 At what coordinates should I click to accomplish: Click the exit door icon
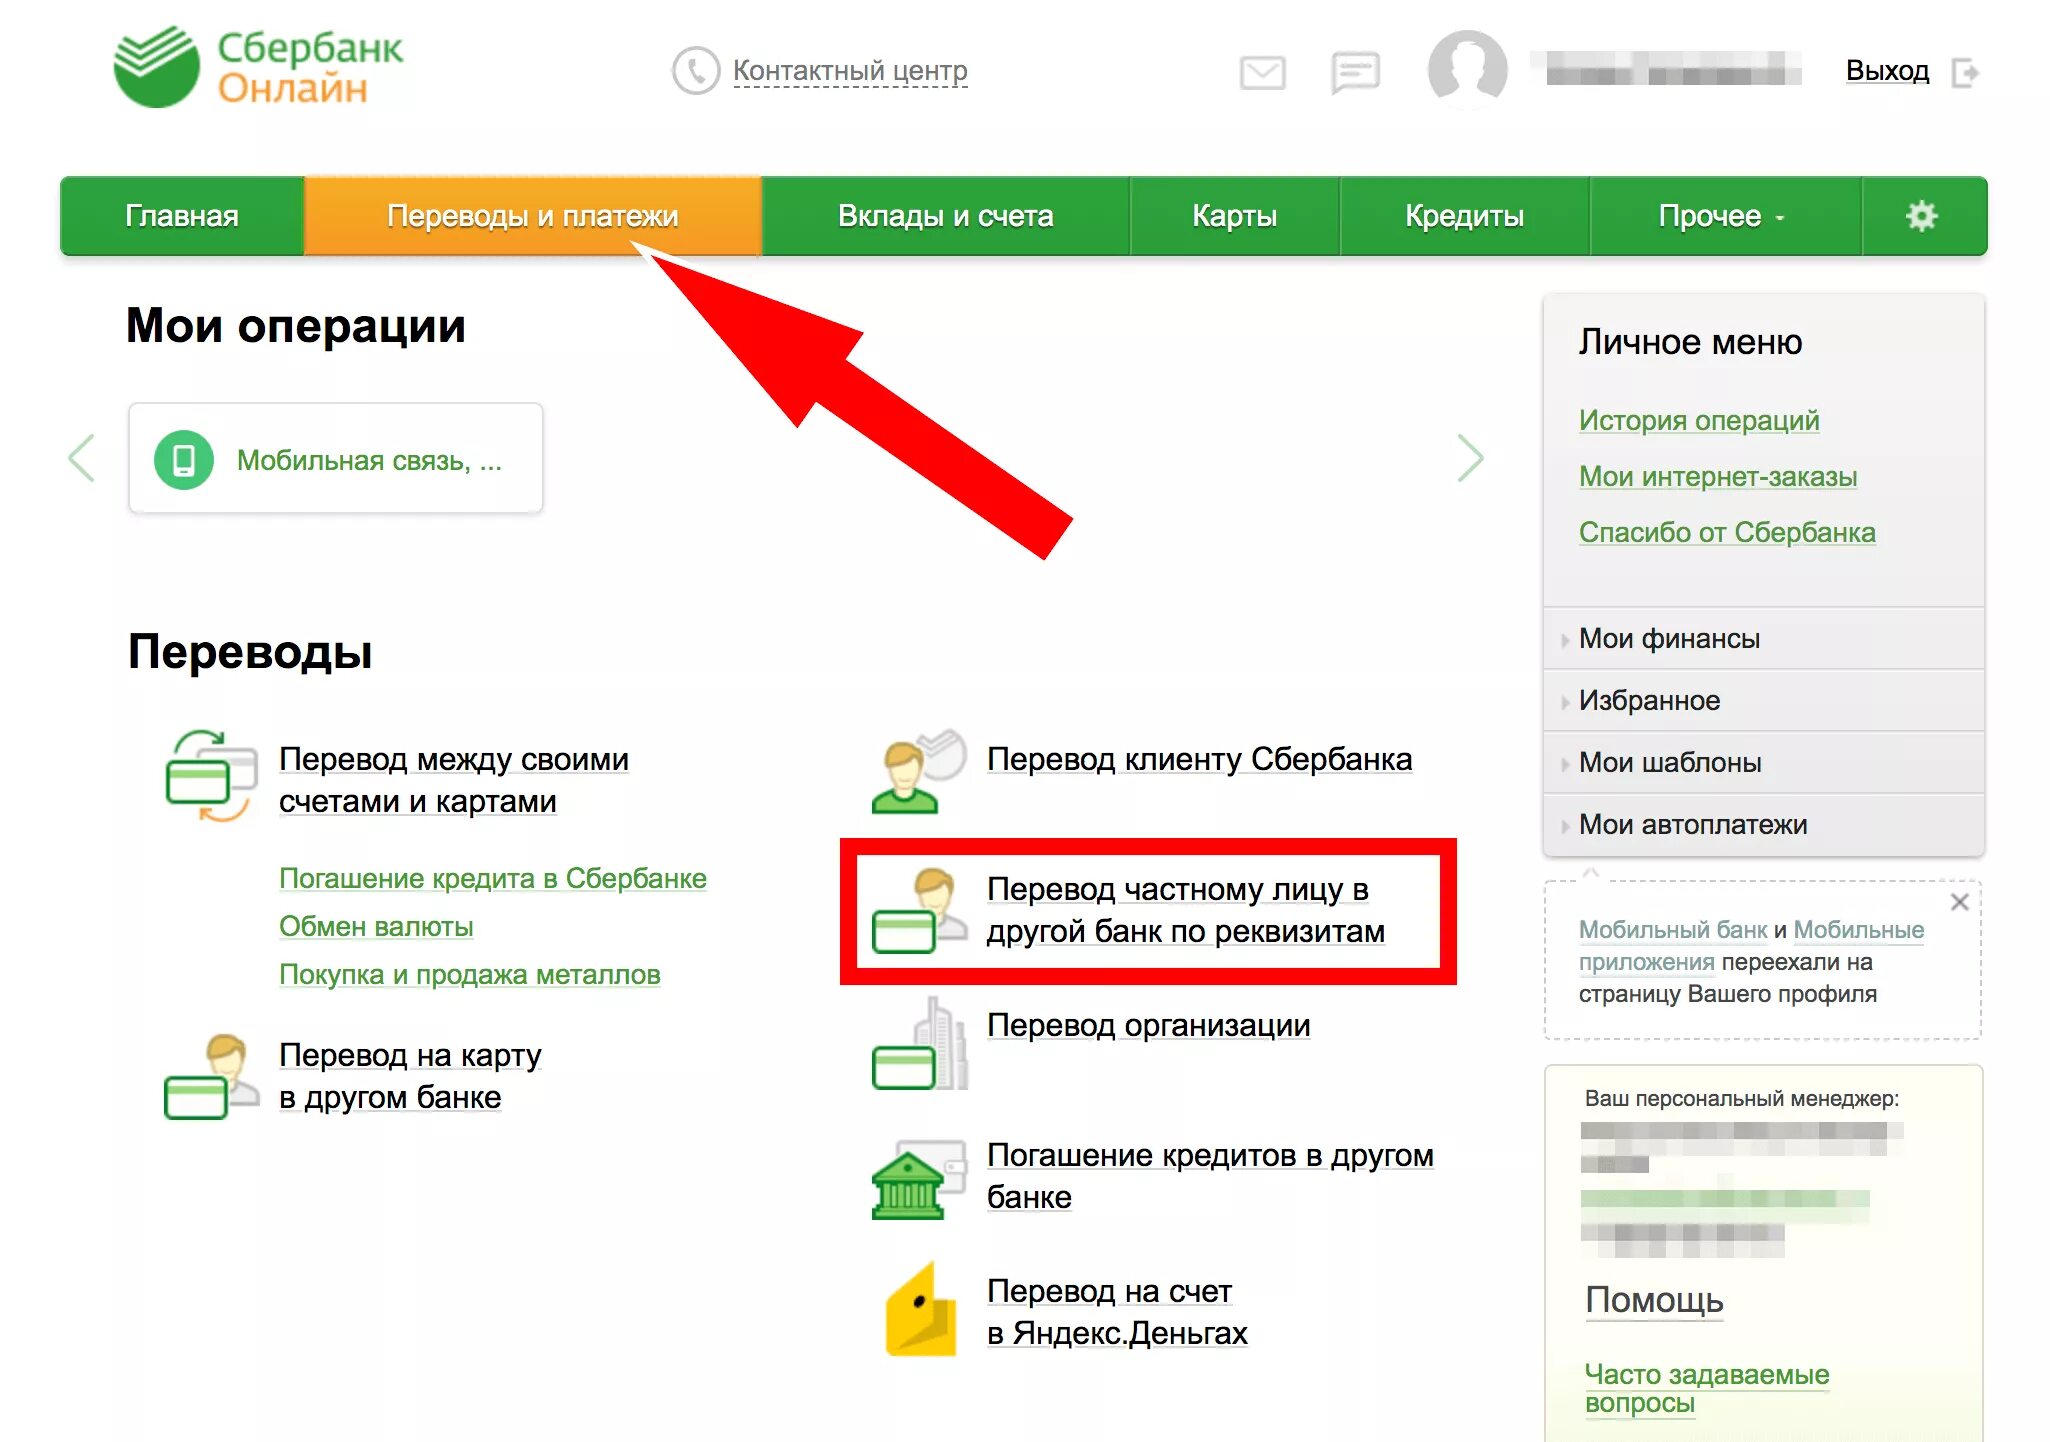click(1965, 73)
